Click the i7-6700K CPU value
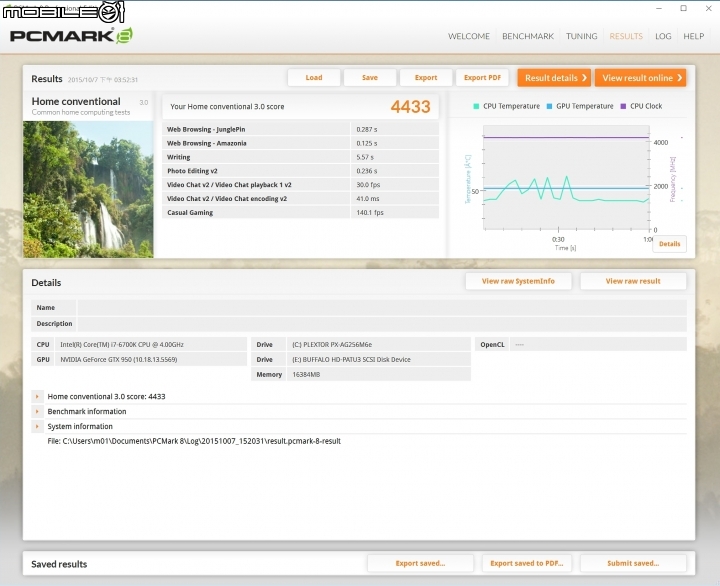The width and height of the screenshot is (720, 586). (122, 344)
